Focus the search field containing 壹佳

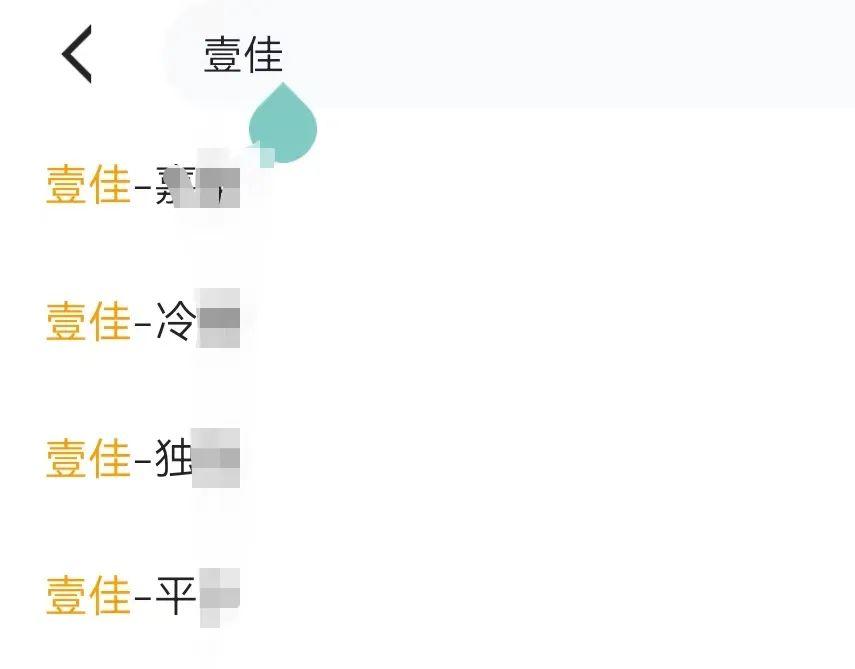[x=500, y=55]
